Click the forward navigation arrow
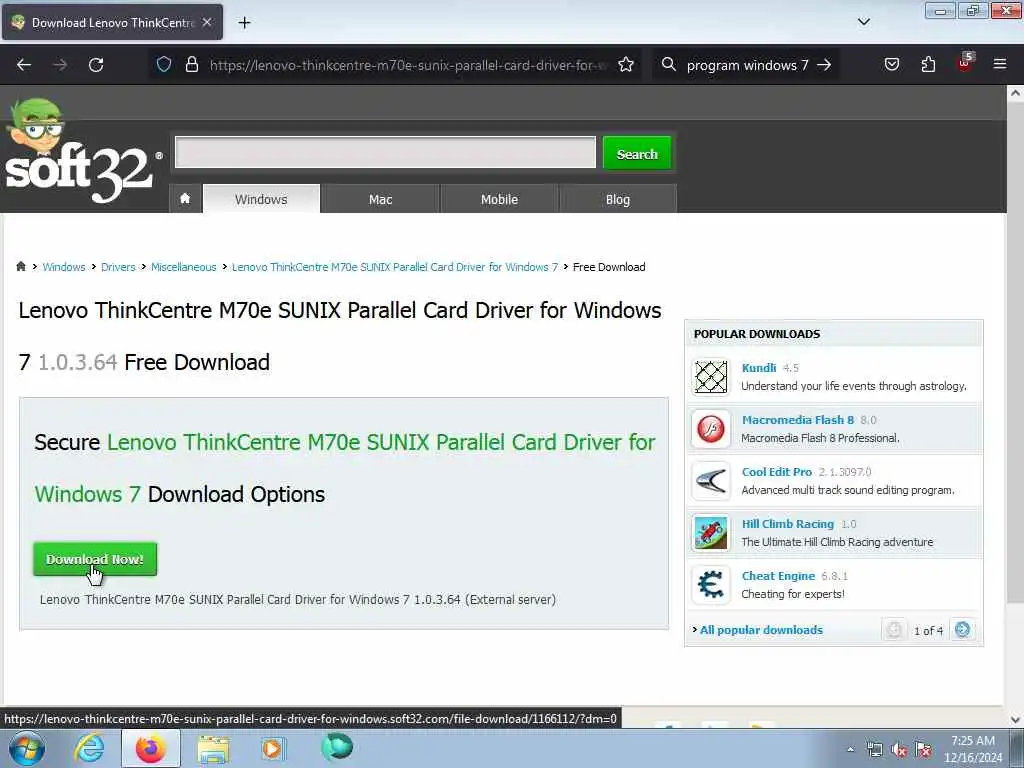Screen dimensions: 1024x768 pos(60,65)
